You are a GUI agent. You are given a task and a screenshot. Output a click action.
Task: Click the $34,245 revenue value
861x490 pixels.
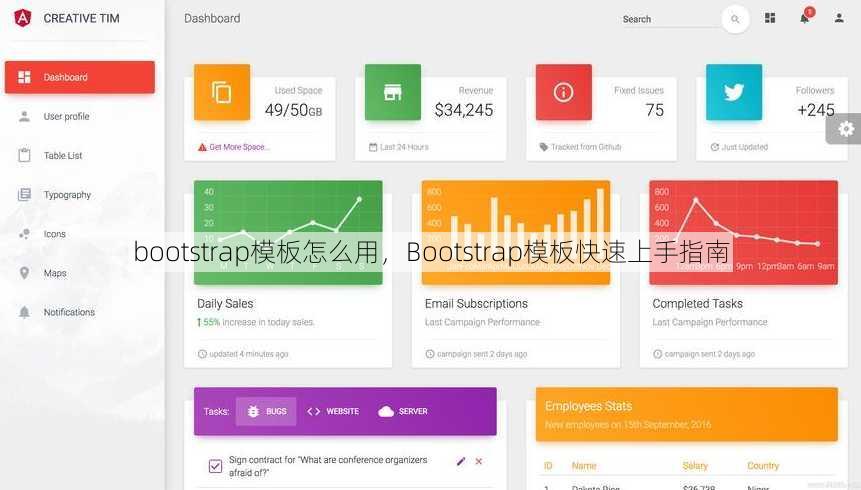click(463, 110)
